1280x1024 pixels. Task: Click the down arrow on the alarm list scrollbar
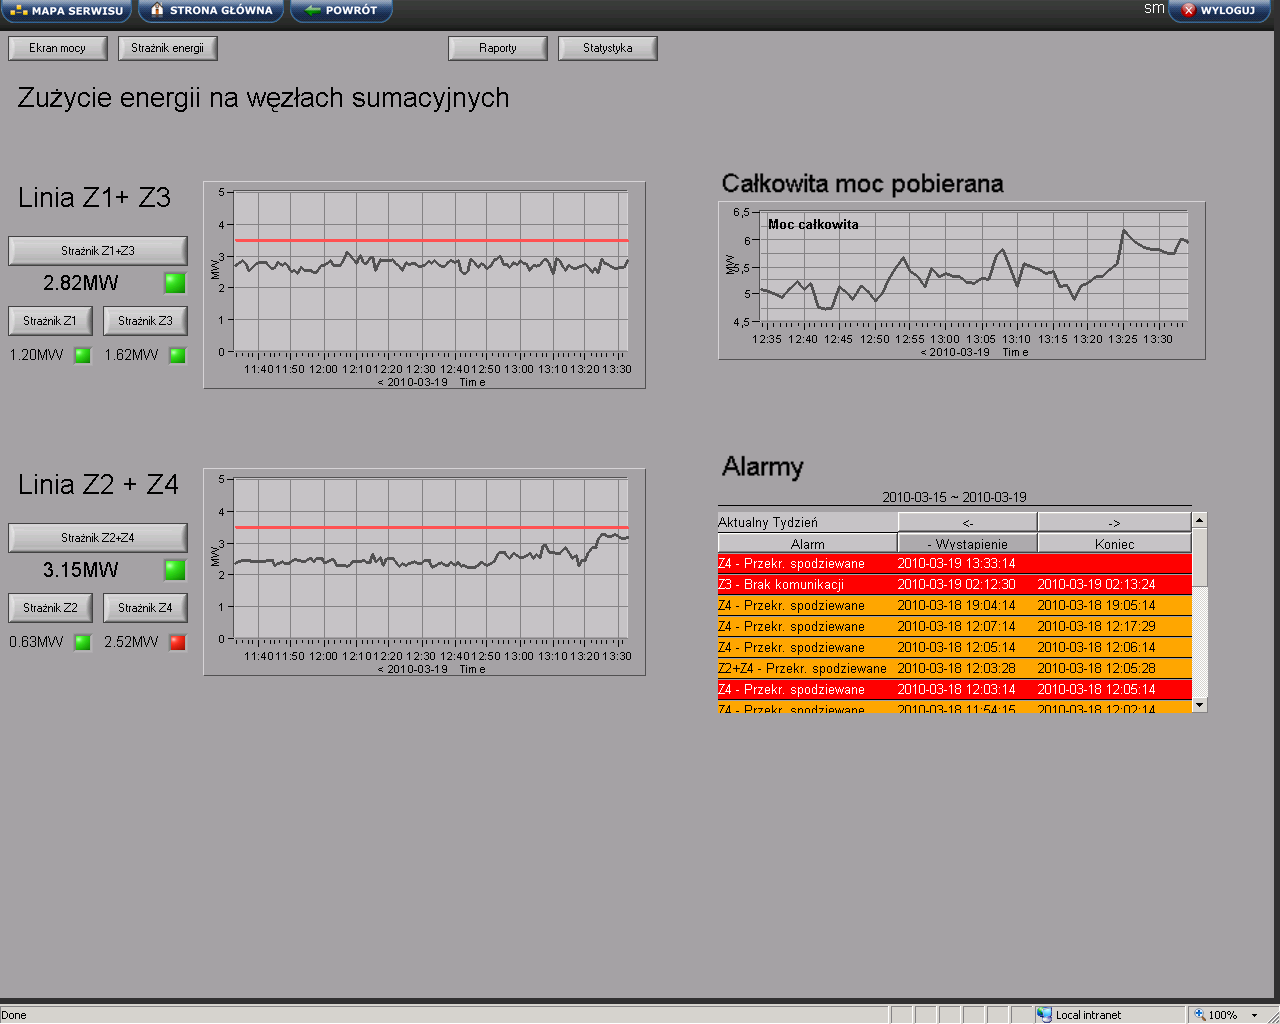(x=1199, y=705)
